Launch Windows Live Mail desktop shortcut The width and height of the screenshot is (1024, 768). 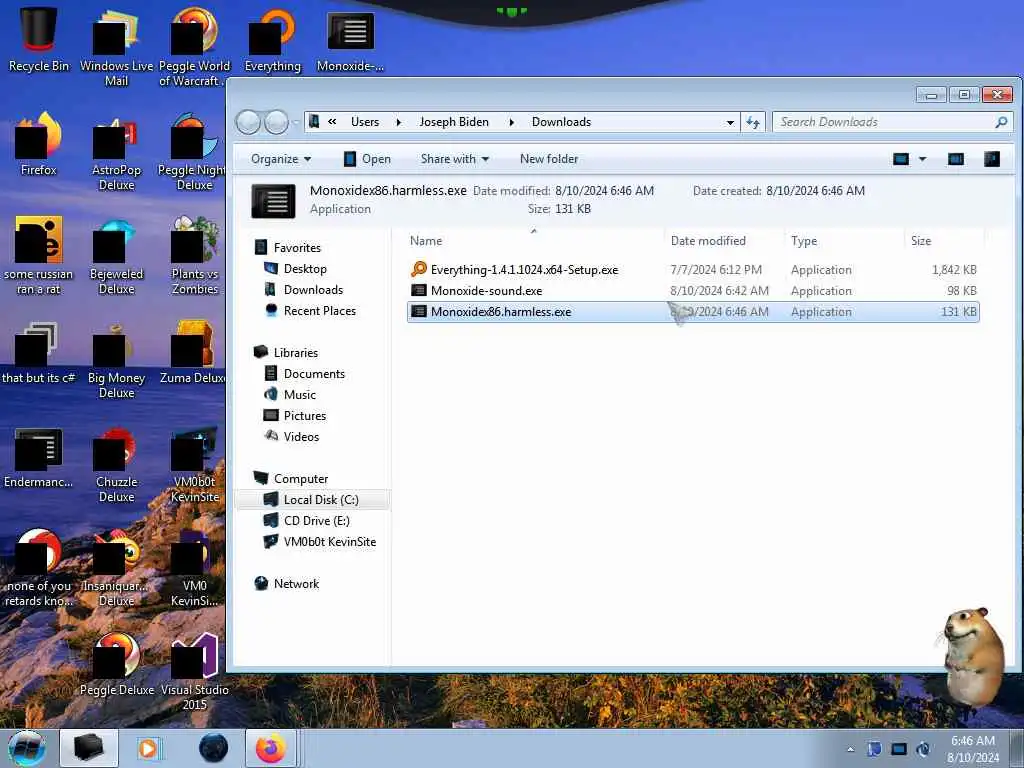coord(116,46)
